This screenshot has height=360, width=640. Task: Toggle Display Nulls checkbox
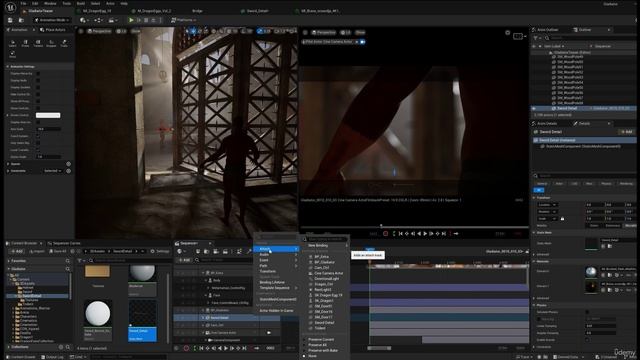click(x=38, y=80)
